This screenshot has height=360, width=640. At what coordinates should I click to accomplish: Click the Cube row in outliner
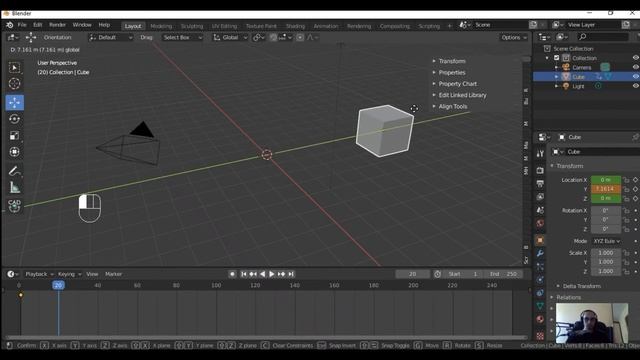point(586,77)
